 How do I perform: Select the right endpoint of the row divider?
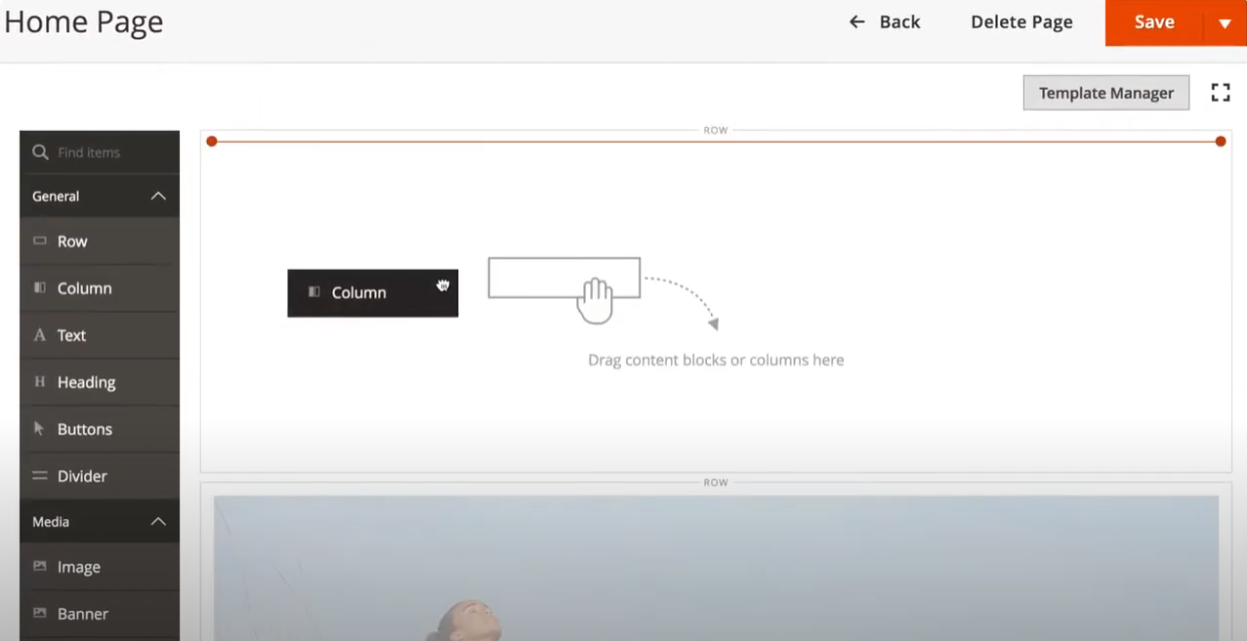point(1220,141)
